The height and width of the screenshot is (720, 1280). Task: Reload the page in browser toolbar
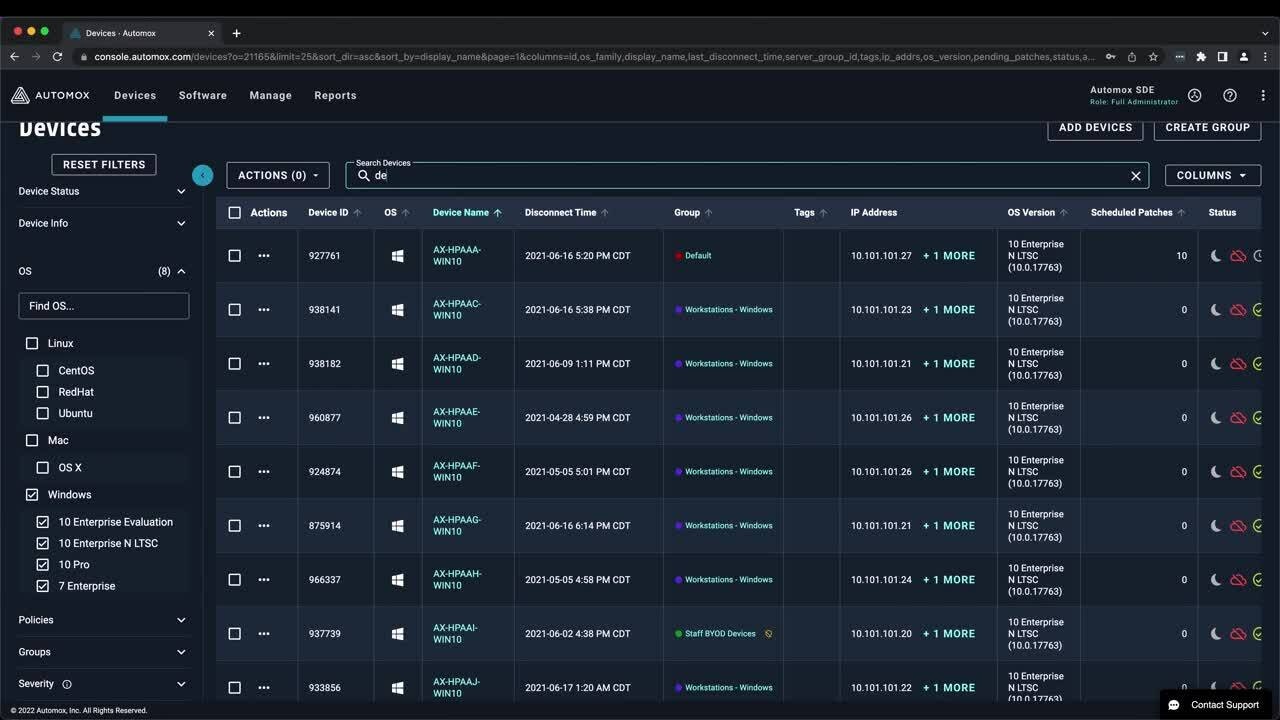point(57,57)
